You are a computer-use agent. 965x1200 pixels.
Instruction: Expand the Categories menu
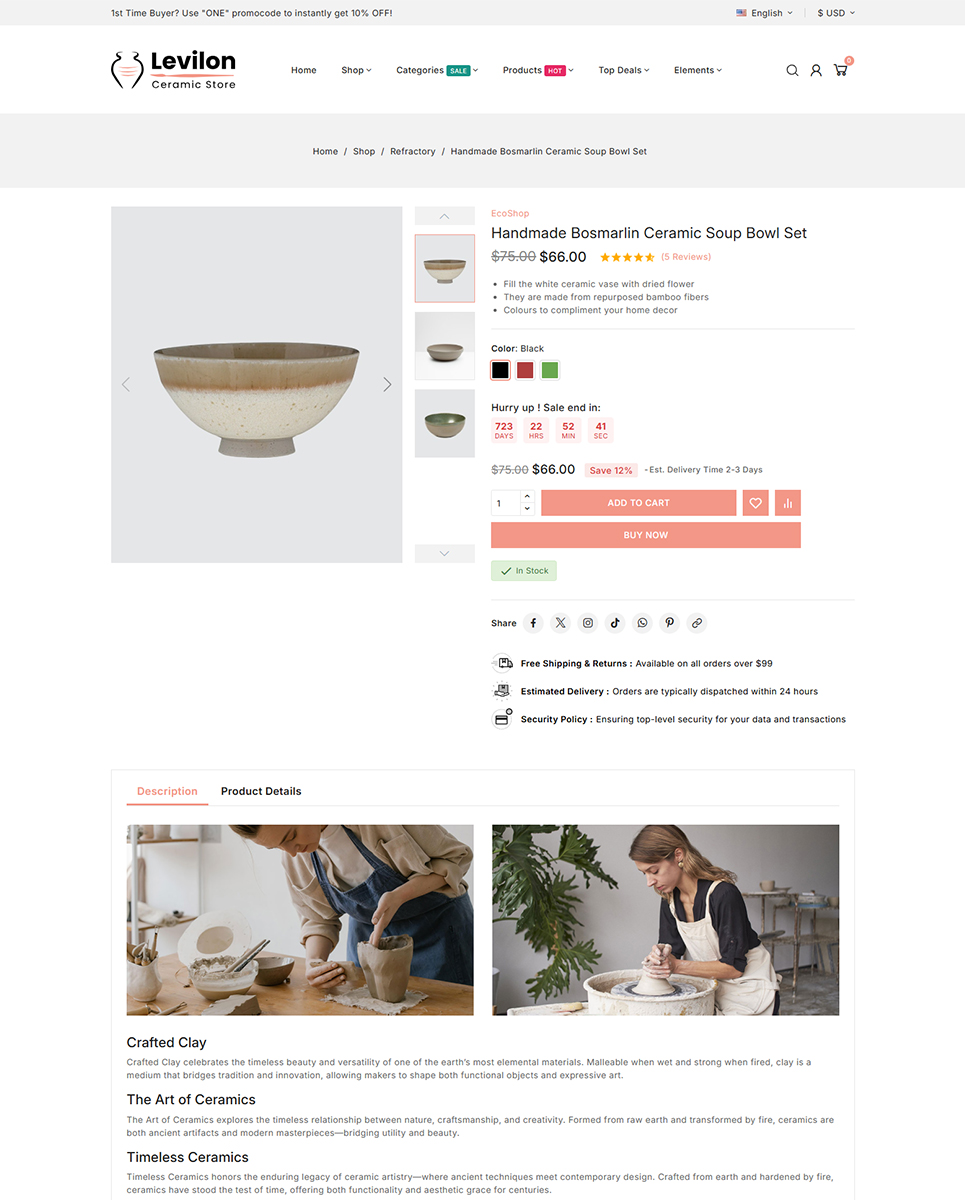[437, 70]
